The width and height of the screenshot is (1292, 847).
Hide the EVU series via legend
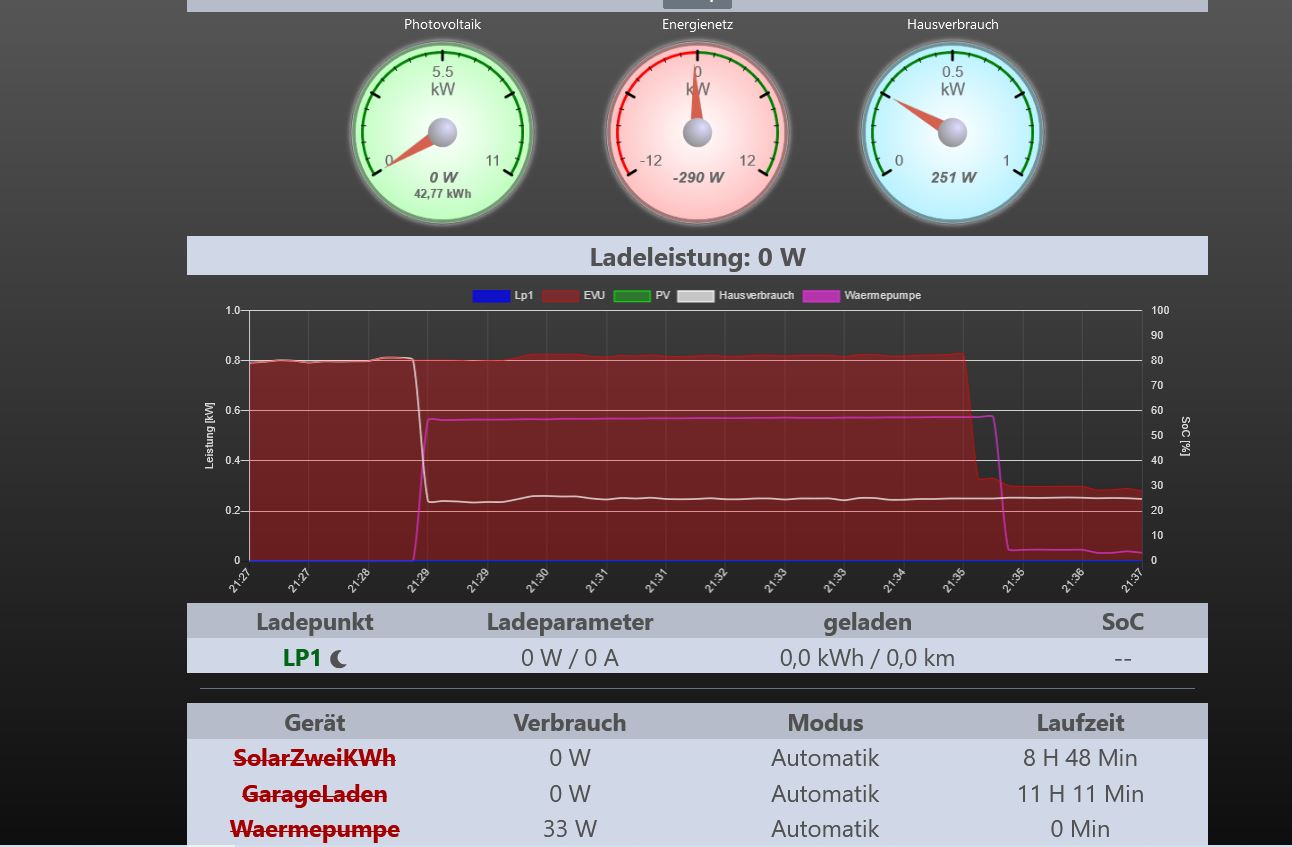click(x=560, y=296)
